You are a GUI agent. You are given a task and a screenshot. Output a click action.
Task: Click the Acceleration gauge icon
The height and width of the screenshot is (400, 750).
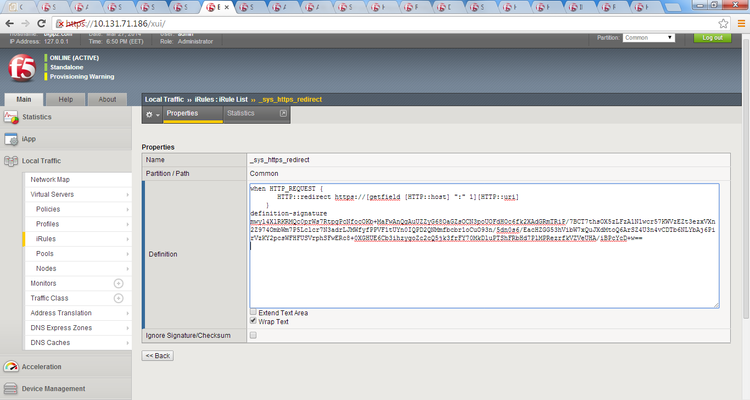pyautogui.click(x=12, y=366)
